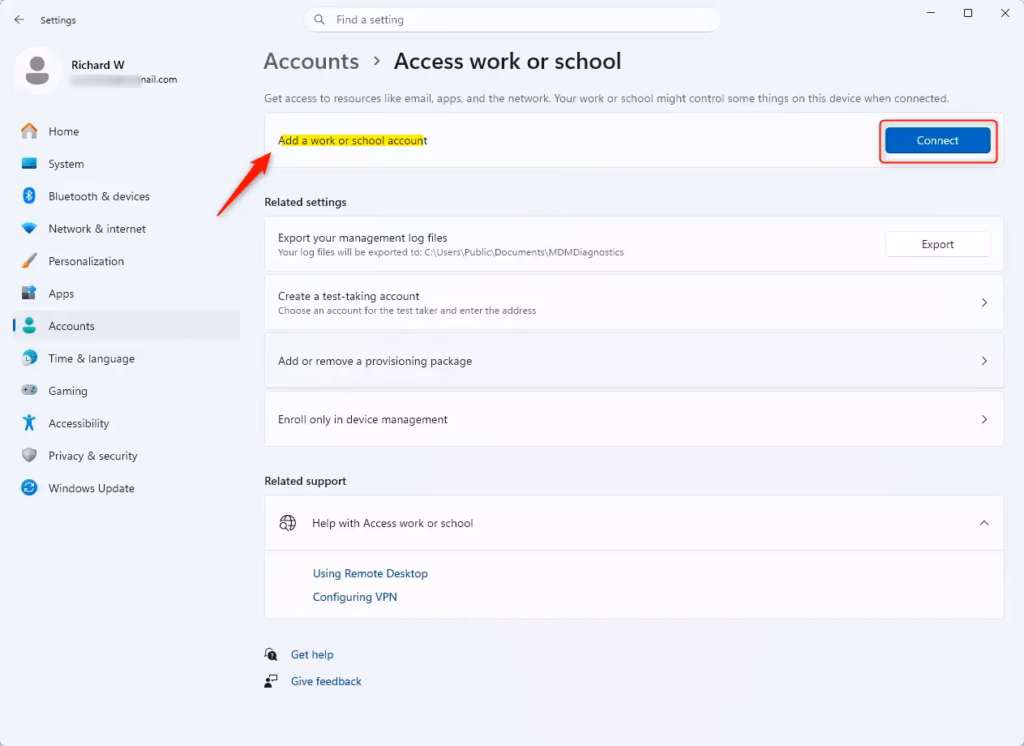1024x746 pixels.
Task: Click the Privacy & security shield icon
Action: coord(29,455)
